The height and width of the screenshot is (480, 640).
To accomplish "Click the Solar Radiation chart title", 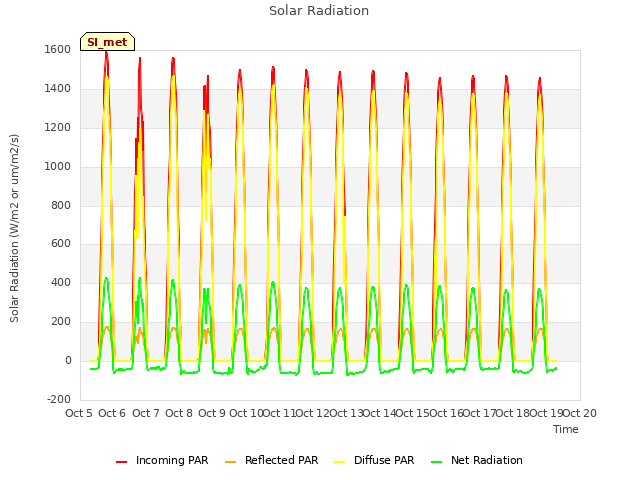I will point(319,11).
